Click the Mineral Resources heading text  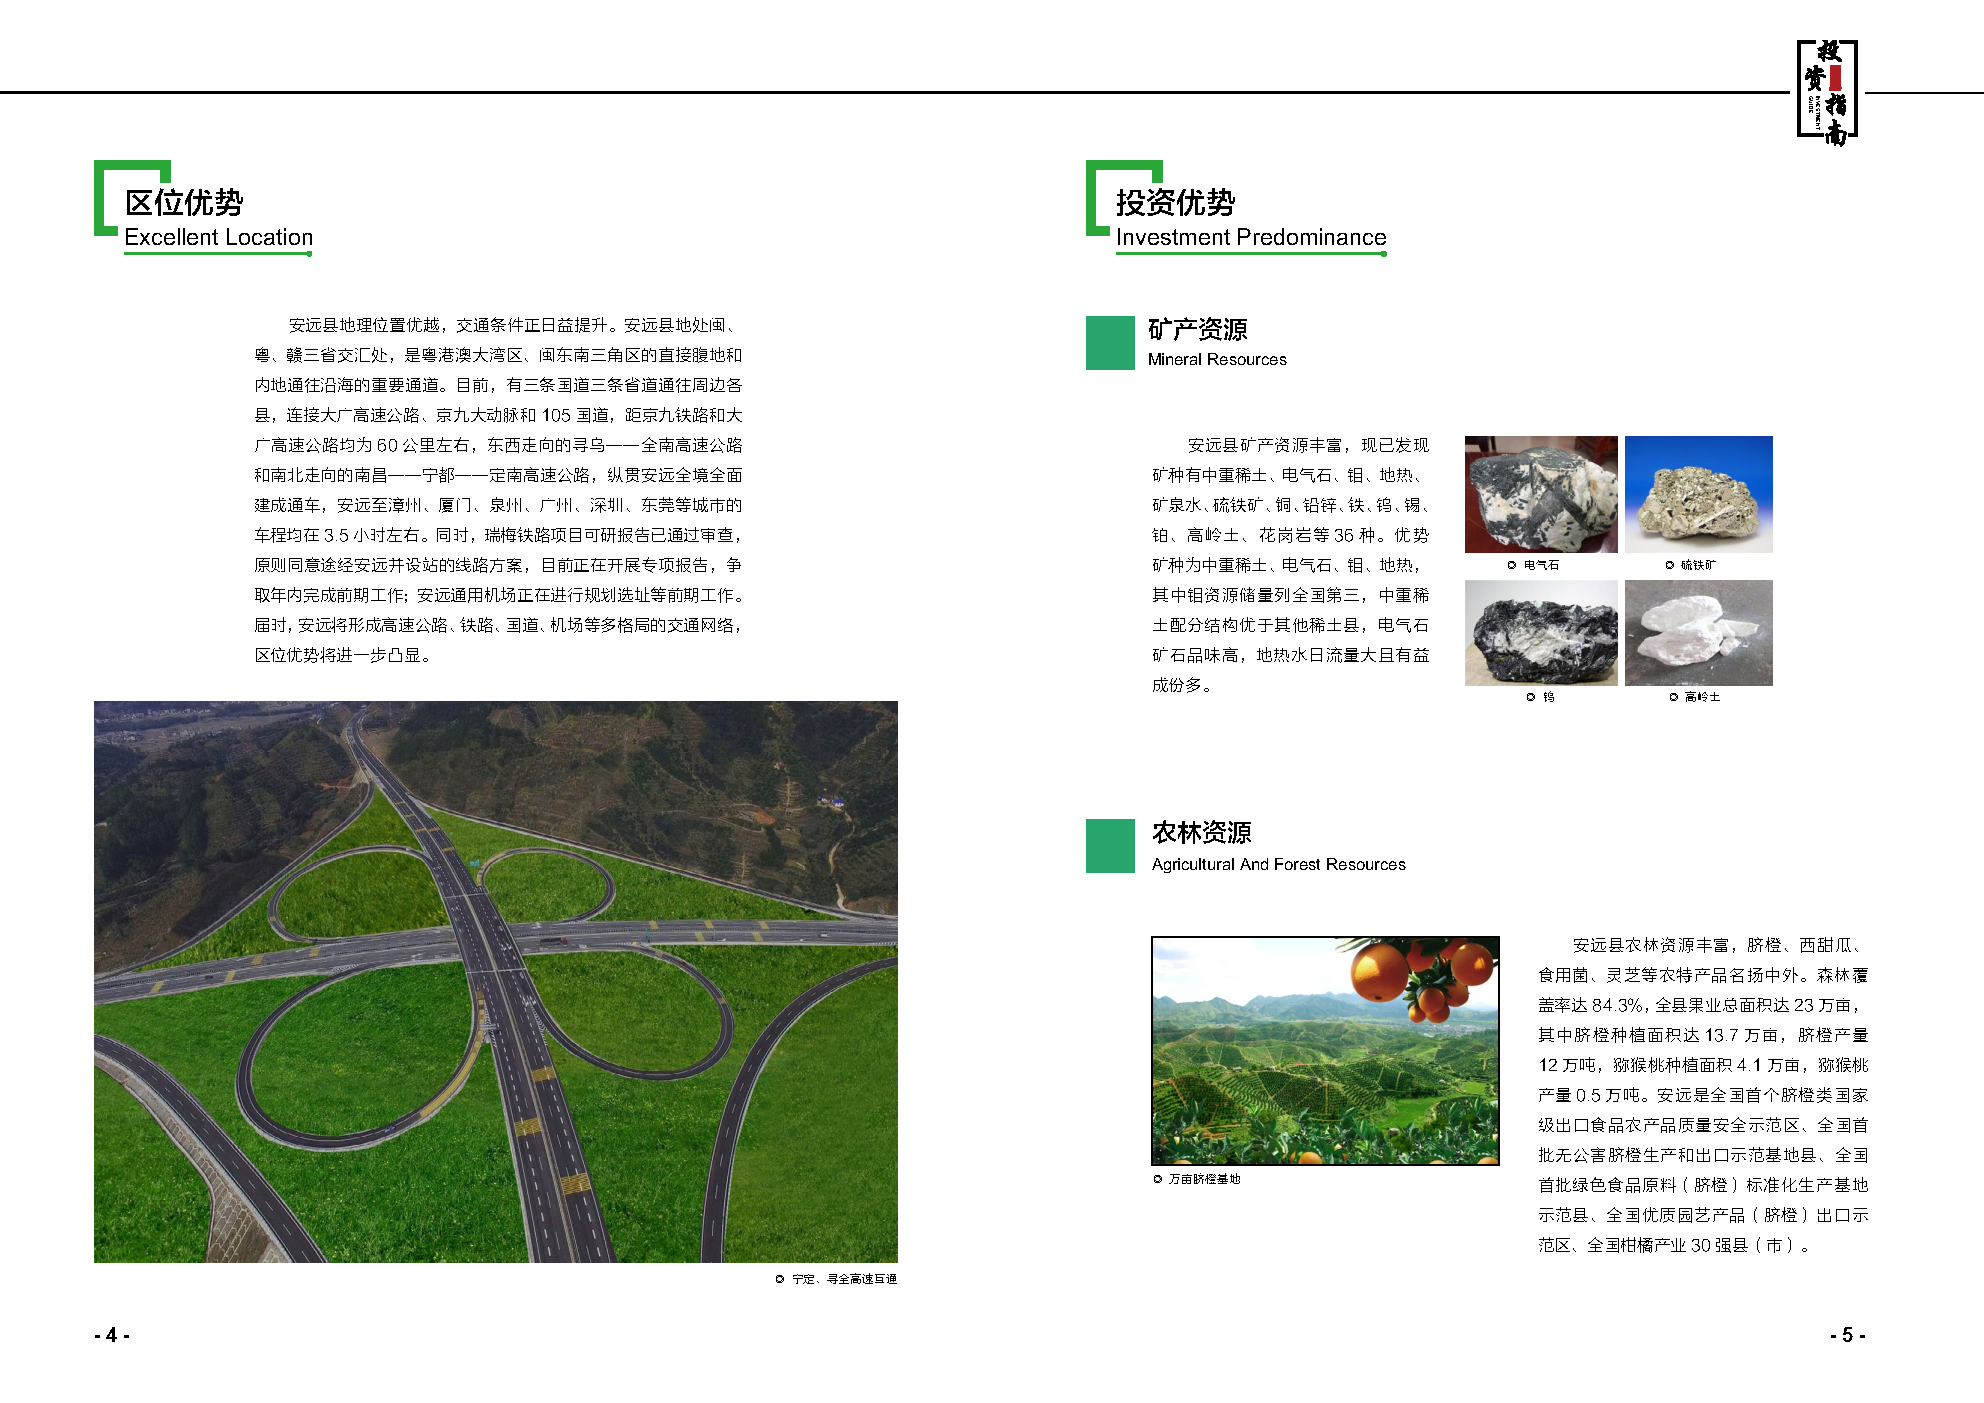tap(1217, 360)
